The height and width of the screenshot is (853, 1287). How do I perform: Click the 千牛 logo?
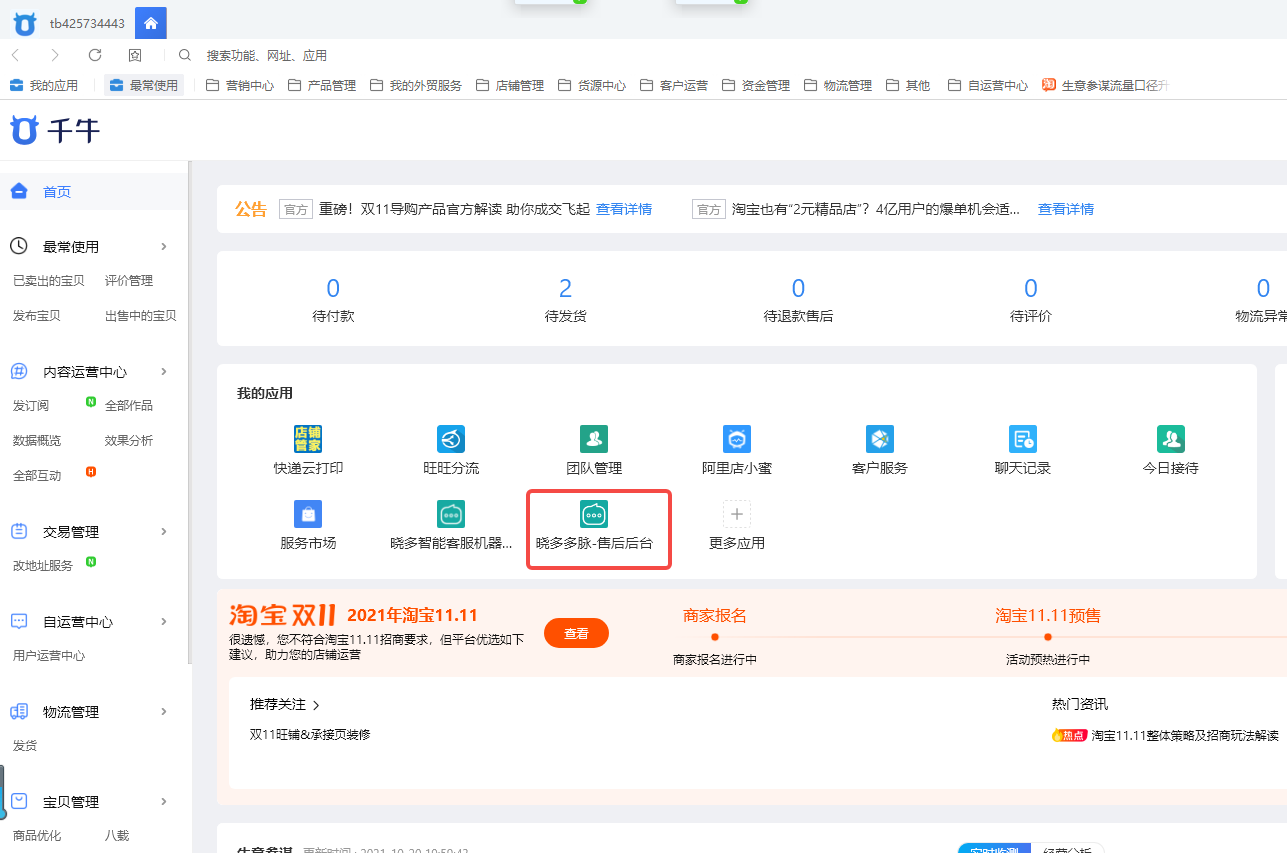(54, 130)
